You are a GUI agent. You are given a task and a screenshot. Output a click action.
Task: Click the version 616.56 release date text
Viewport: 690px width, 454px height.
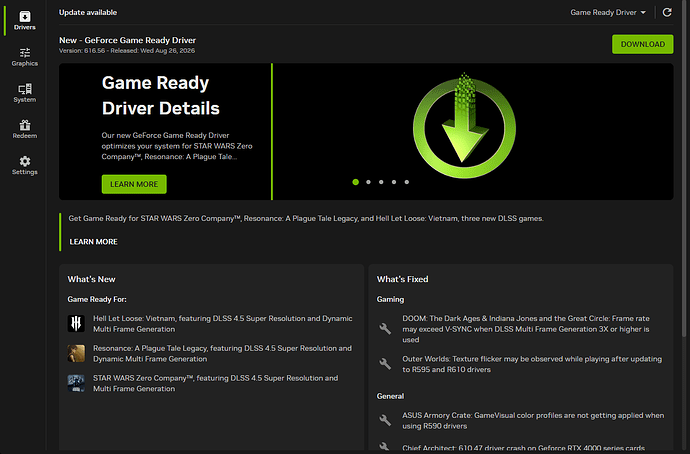(x=127, y=51)
